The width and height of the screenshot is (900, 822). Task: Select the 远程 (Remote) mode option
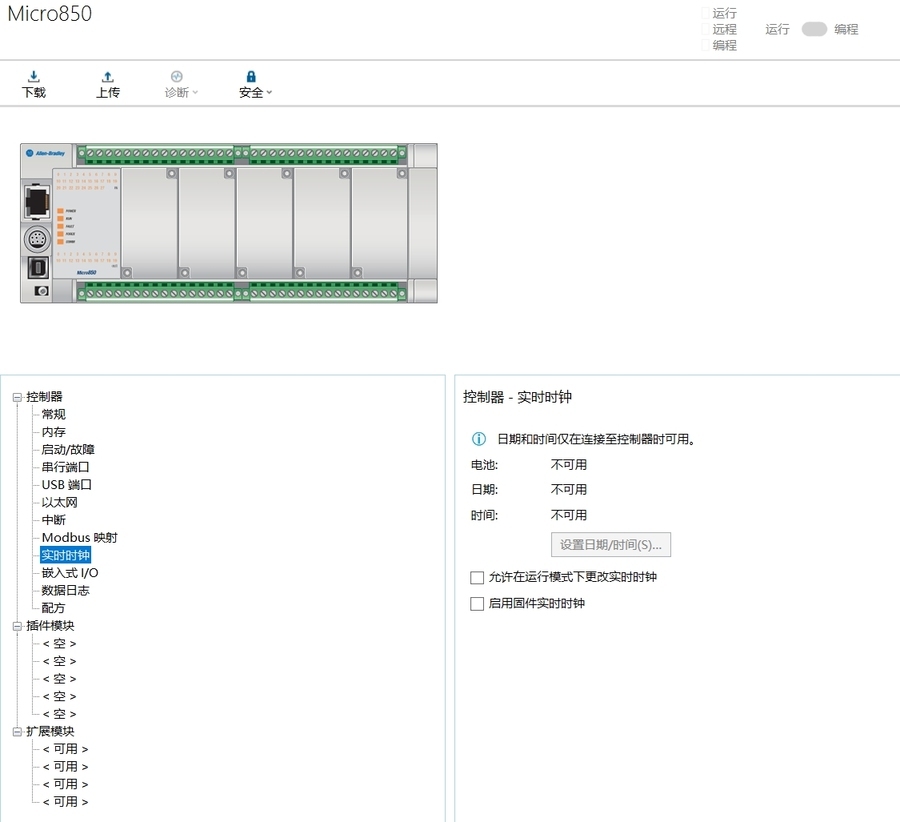[719, 29]
